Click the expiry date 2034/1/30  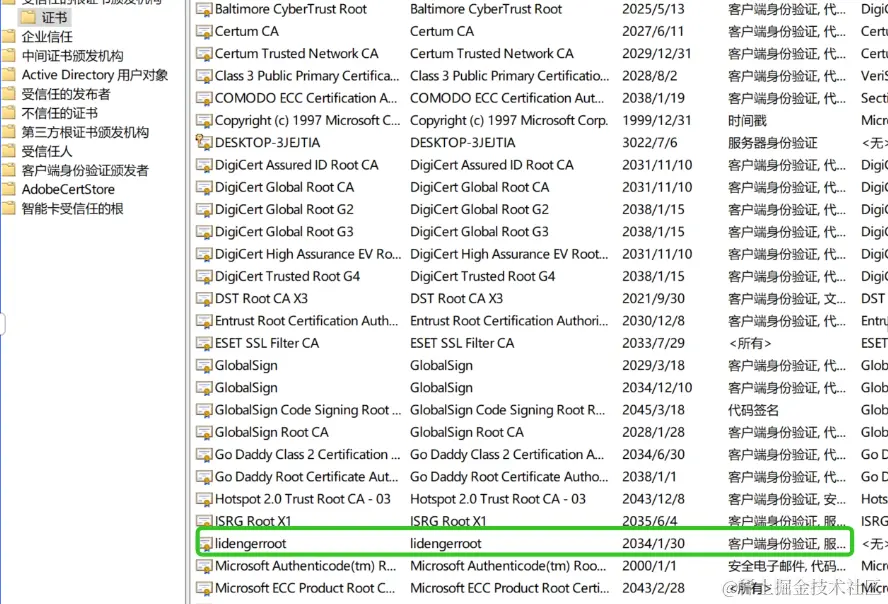point(653,543)
